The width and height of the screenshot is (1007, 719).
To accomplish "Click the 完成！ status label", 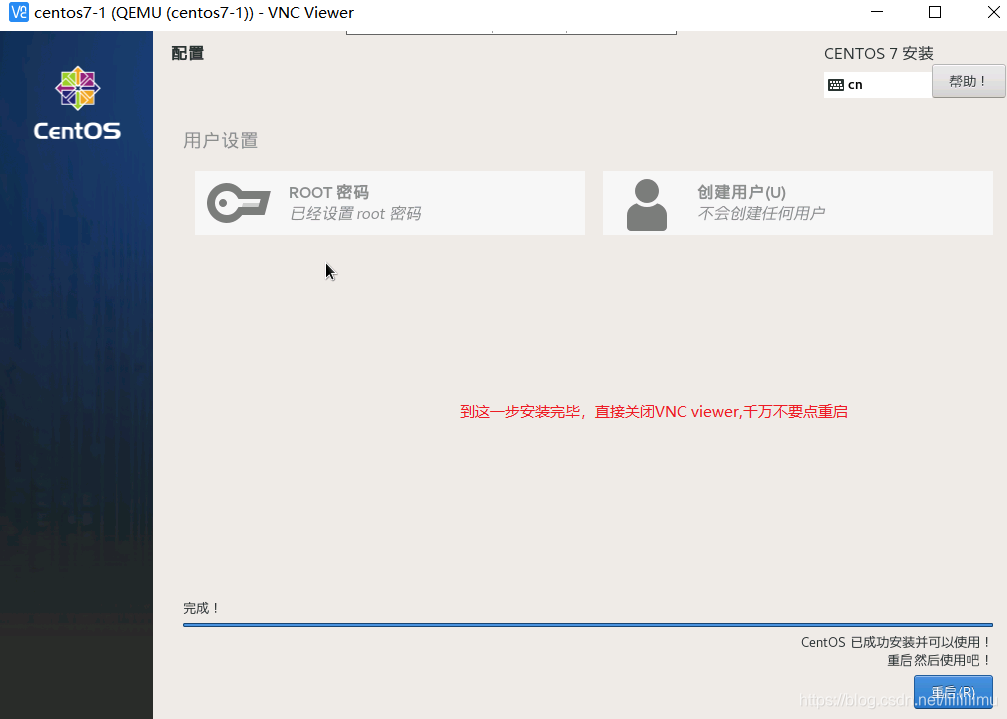I will tap(201, 608).
